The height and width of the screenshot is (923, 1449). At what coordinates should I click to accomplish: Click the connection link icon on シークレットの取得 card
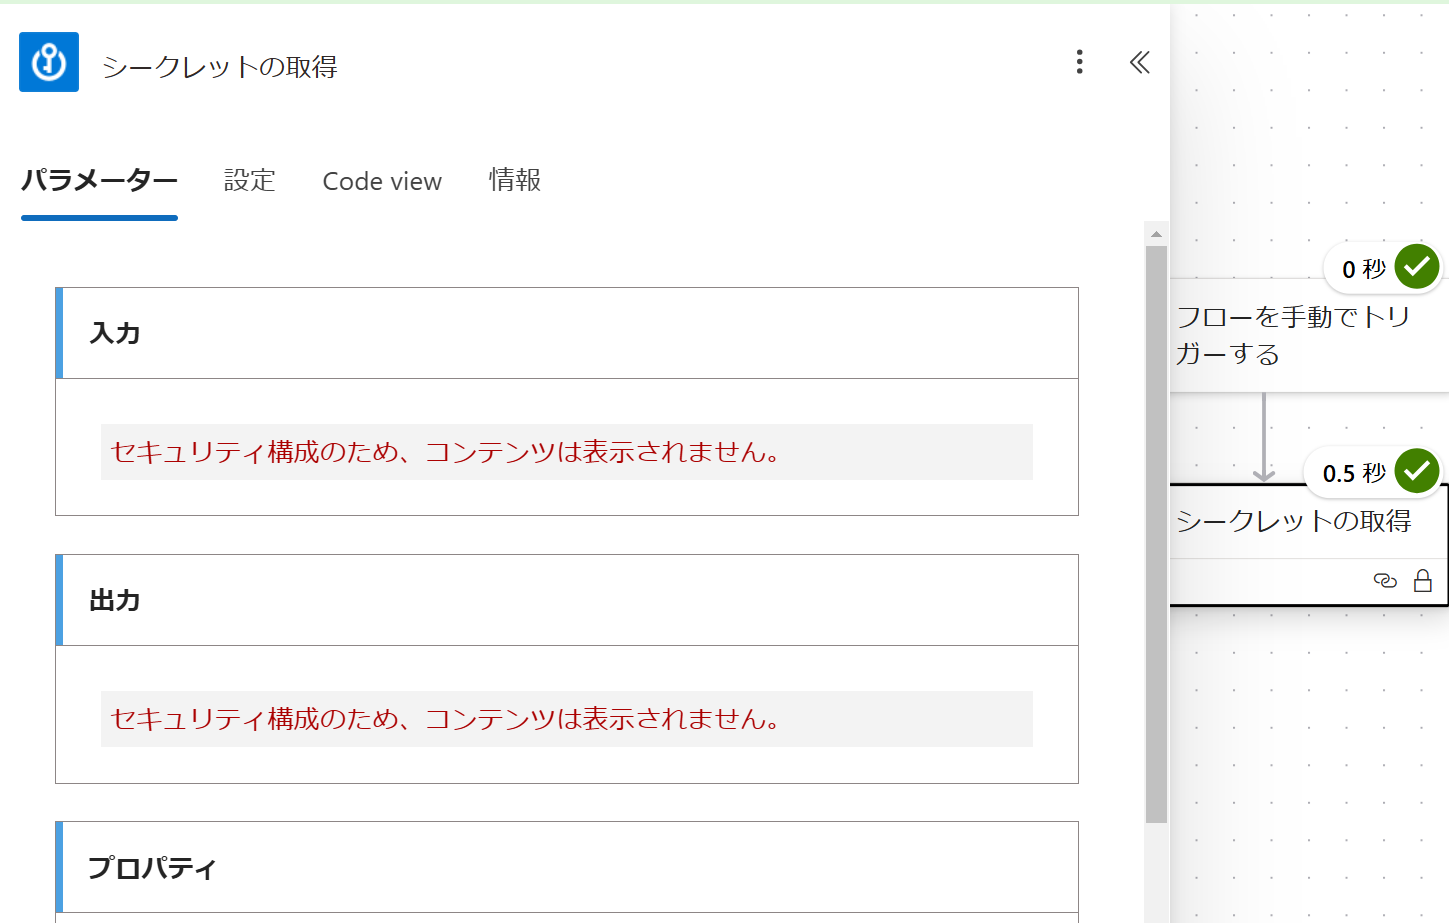click(x=1385, y=580)
